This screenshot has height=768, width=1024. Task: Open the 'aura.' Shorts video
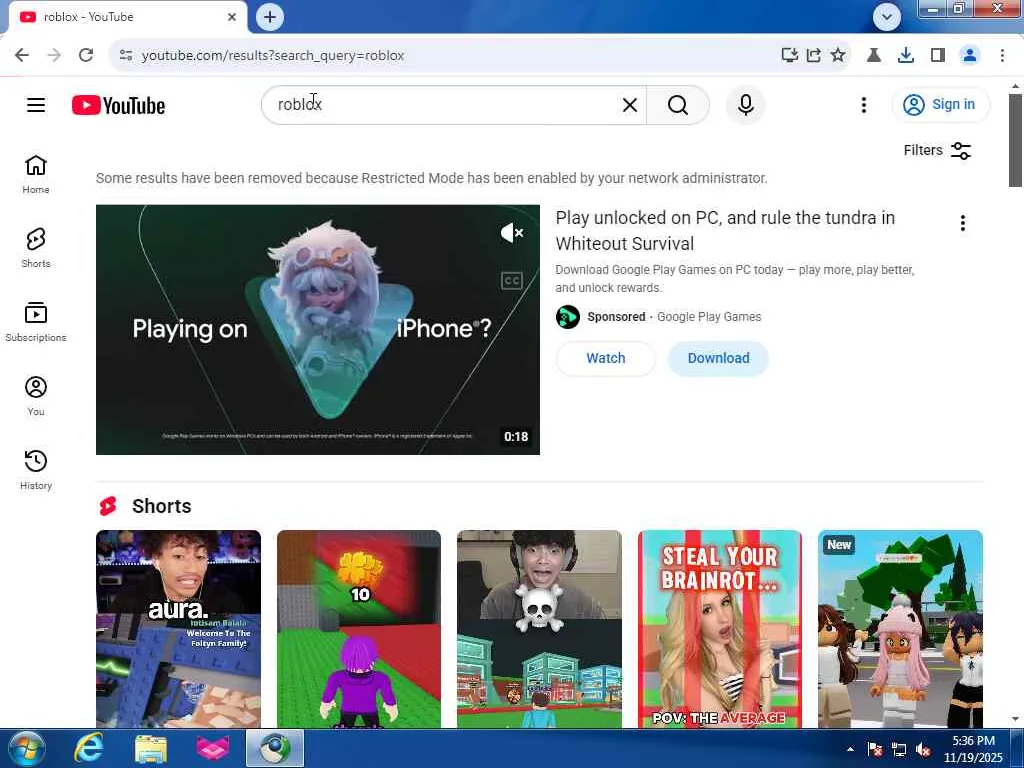[178, 629]
